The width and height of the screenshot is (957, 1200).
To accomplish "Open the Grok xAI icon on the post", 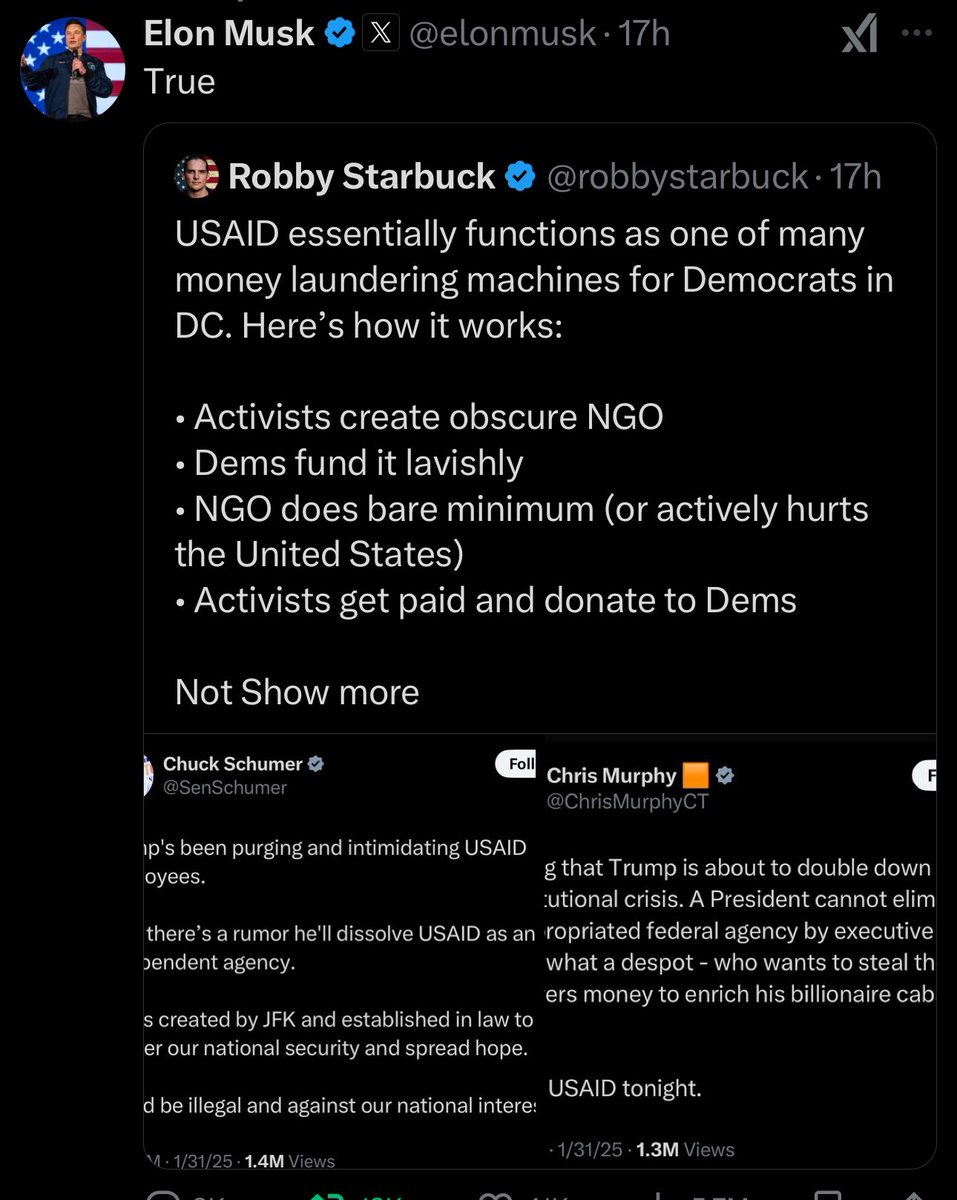I will [859, 36].
